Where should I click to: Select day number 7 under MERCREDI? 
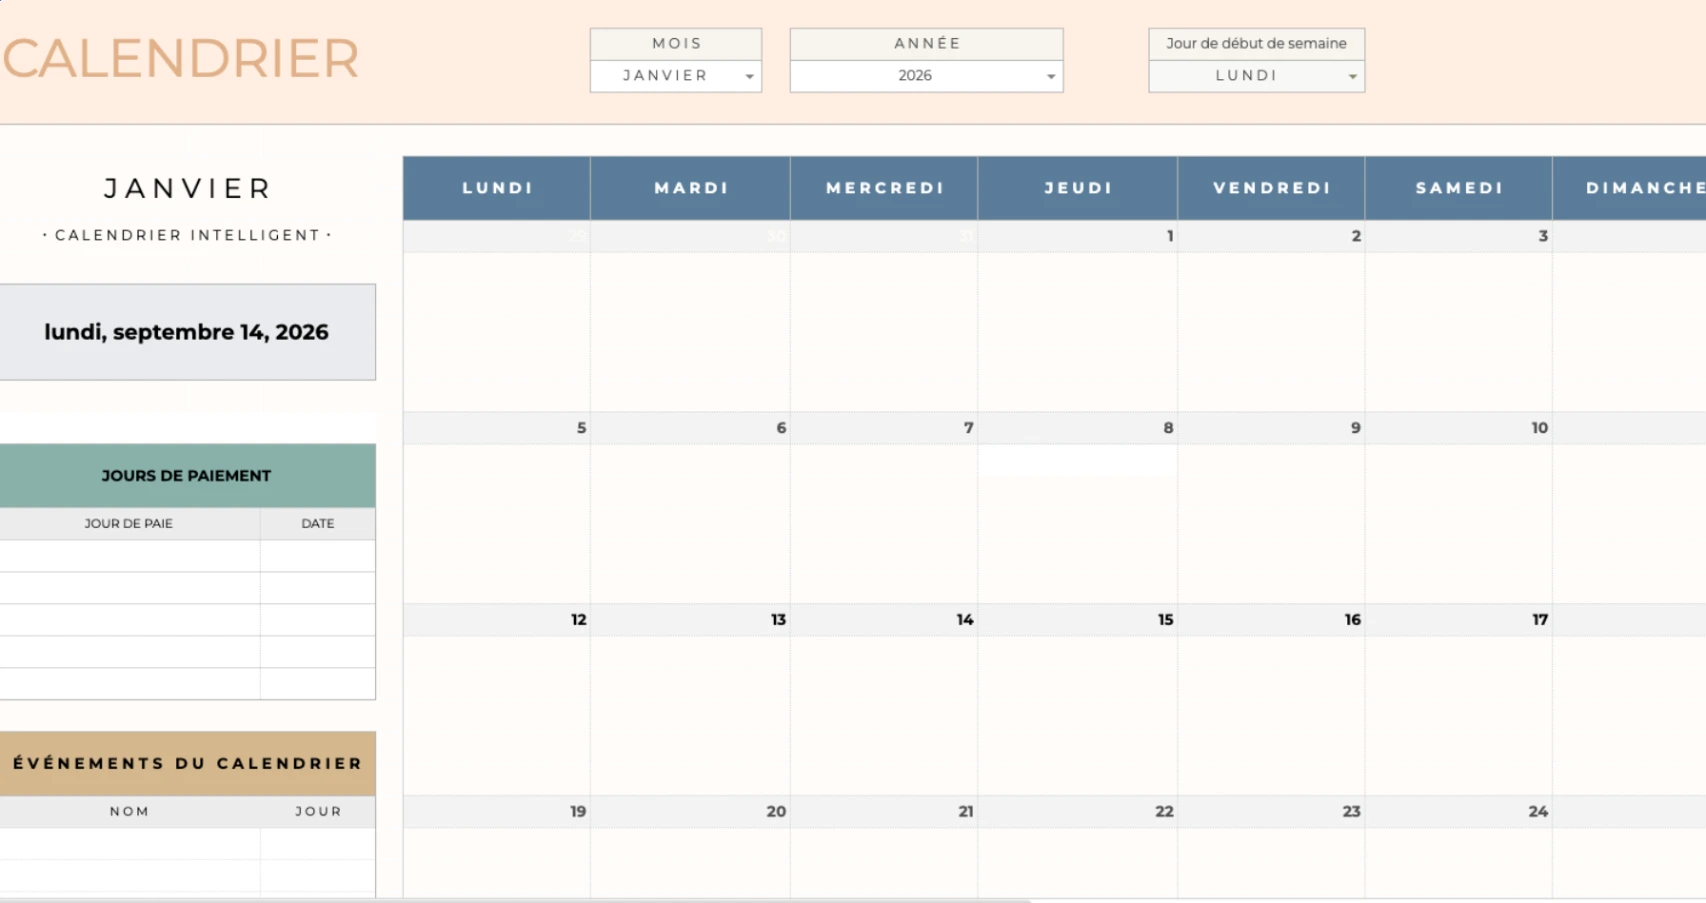pos(885,428)
